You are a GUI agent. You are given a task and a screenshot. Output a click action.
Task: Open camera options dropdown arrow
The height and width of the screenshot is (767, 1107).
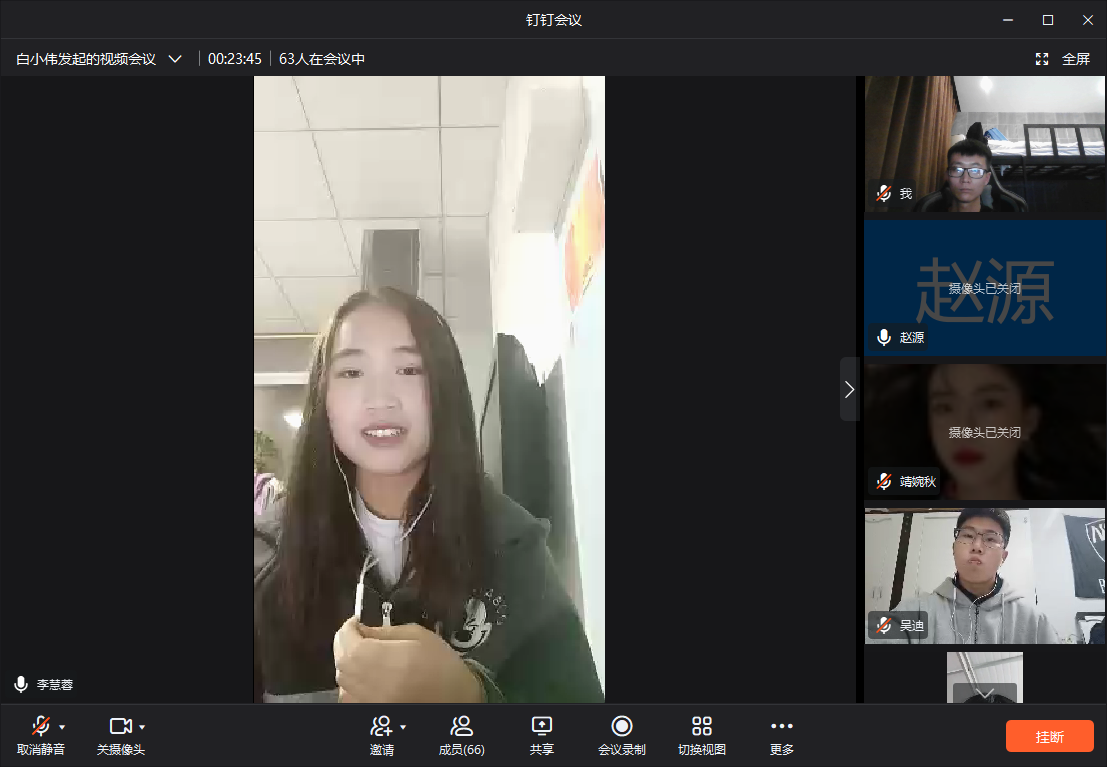(142, 726)
